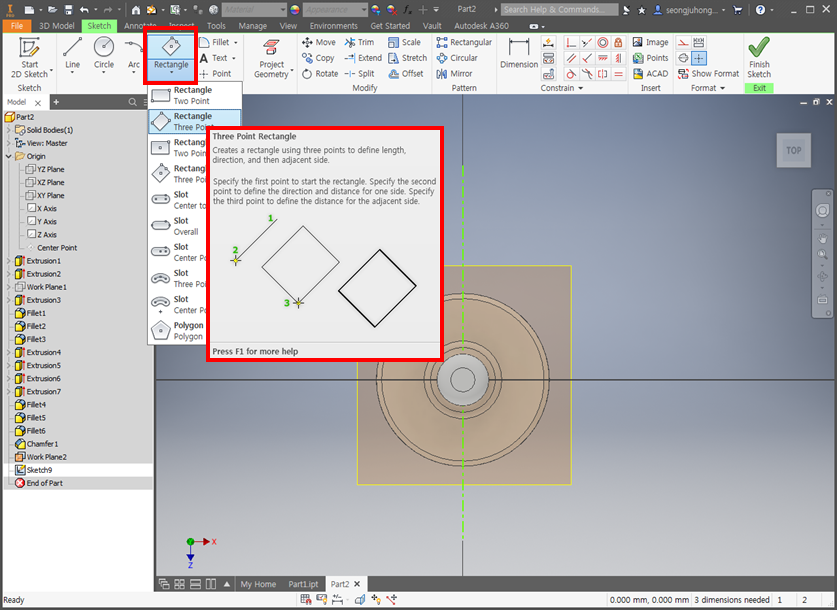The height and width of the screenshot is (610, 837).
Task: Expand the Extrusion1 node
Action: (x=9, y=260)
